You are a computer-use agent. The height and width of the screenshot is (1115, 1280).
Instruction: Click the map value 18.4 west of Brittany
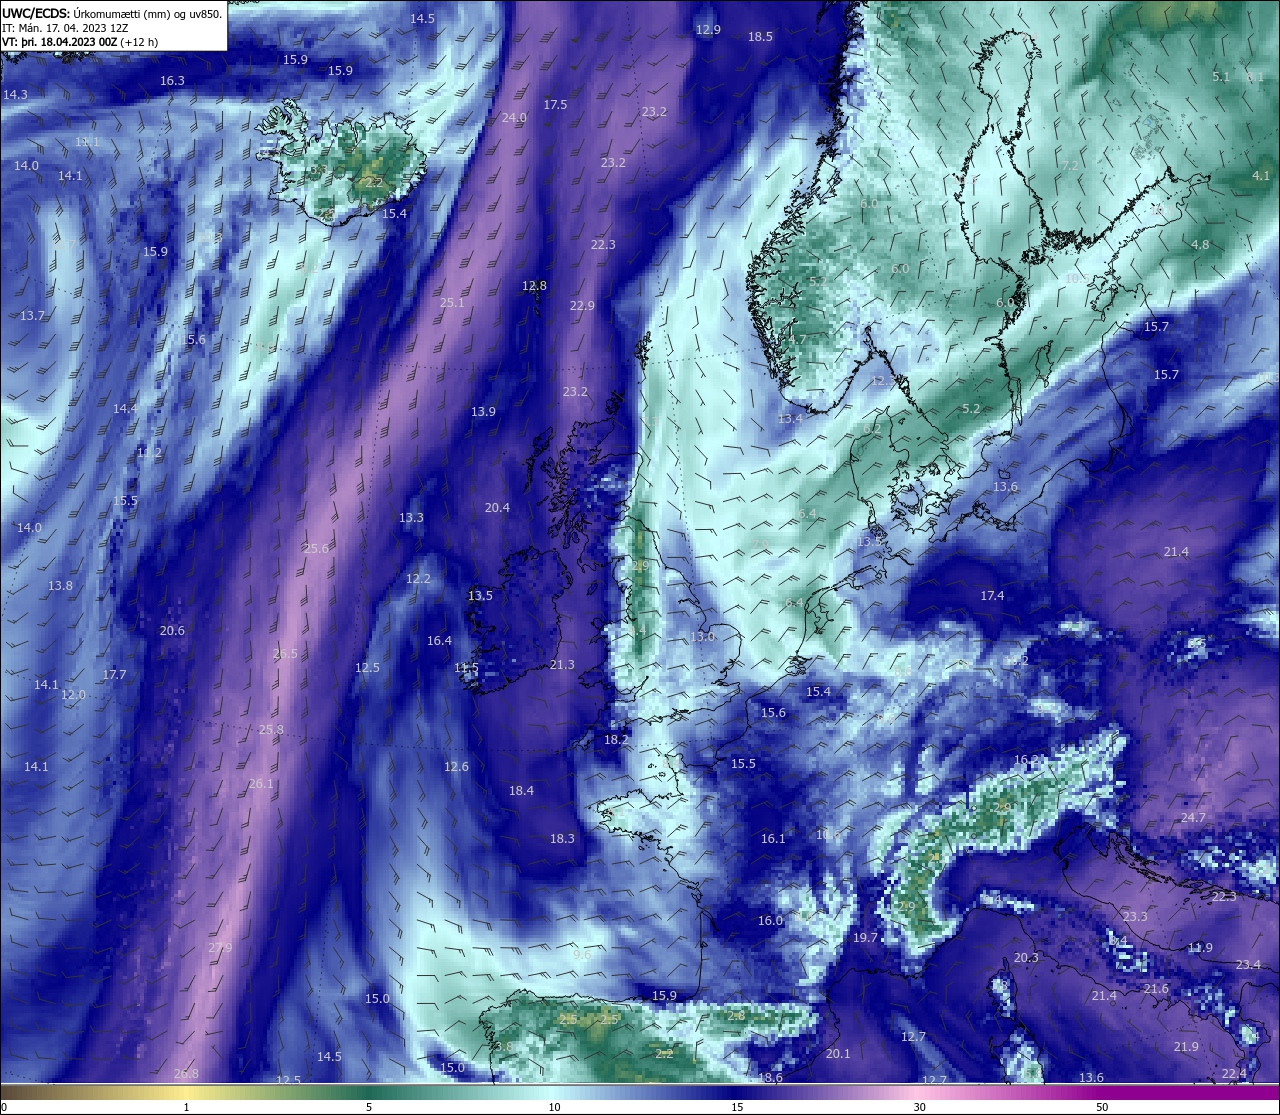[x=521, y=791]
